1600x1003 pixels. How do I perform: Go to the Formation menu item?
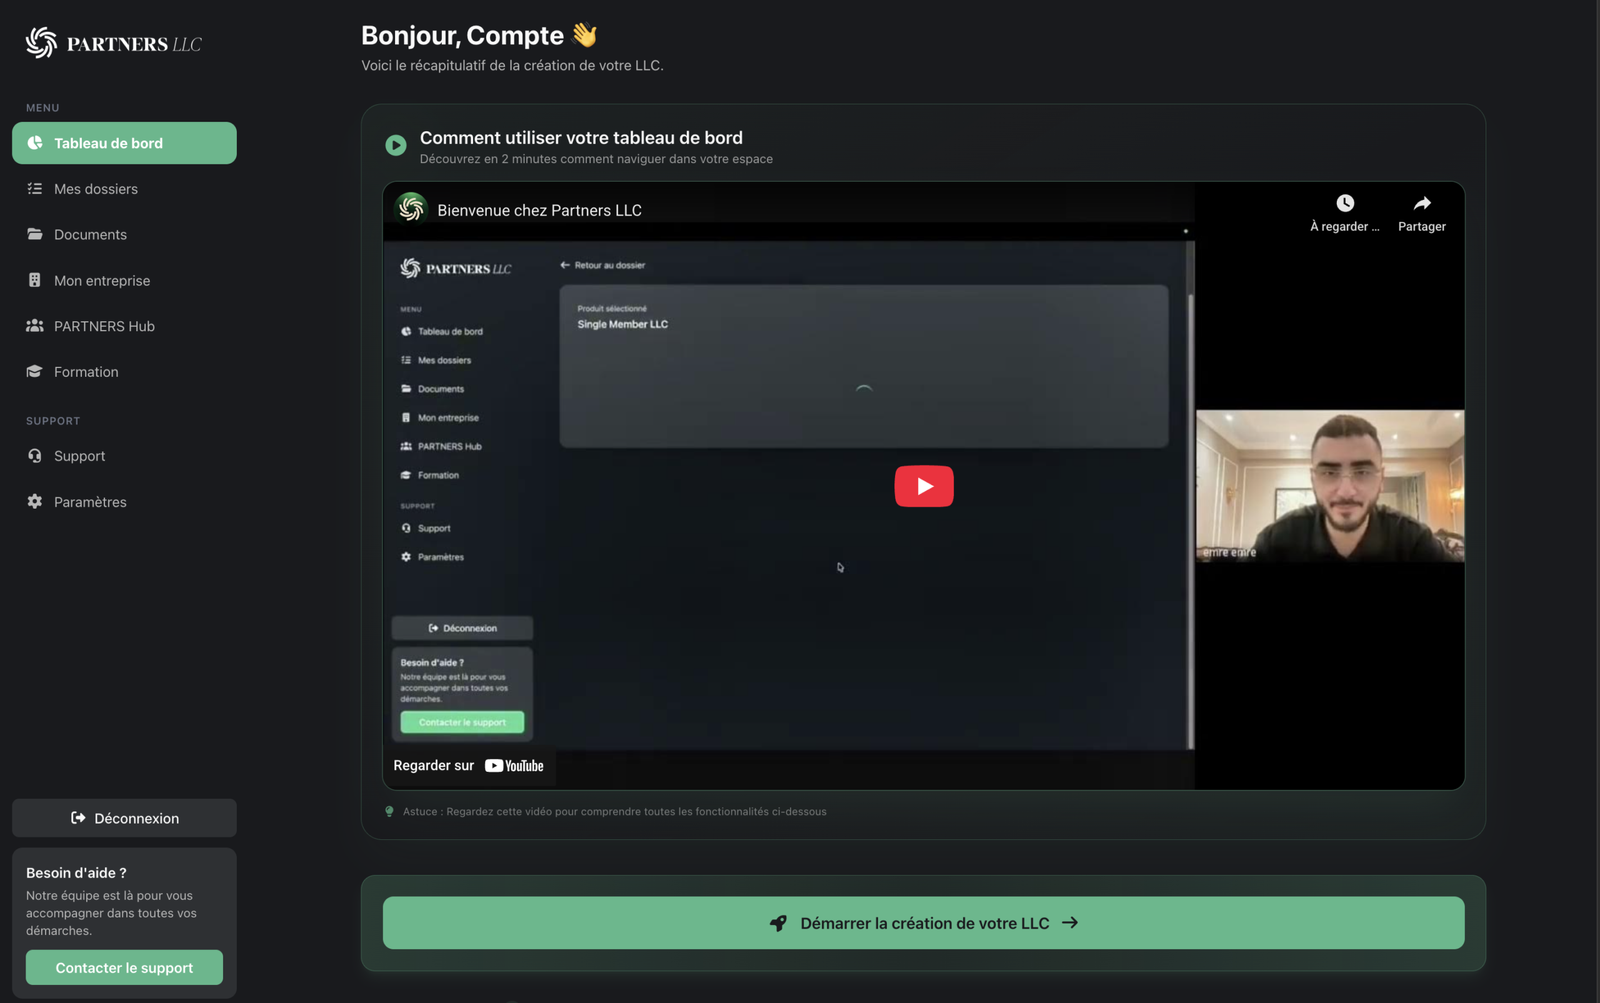(x=86, y=372)
